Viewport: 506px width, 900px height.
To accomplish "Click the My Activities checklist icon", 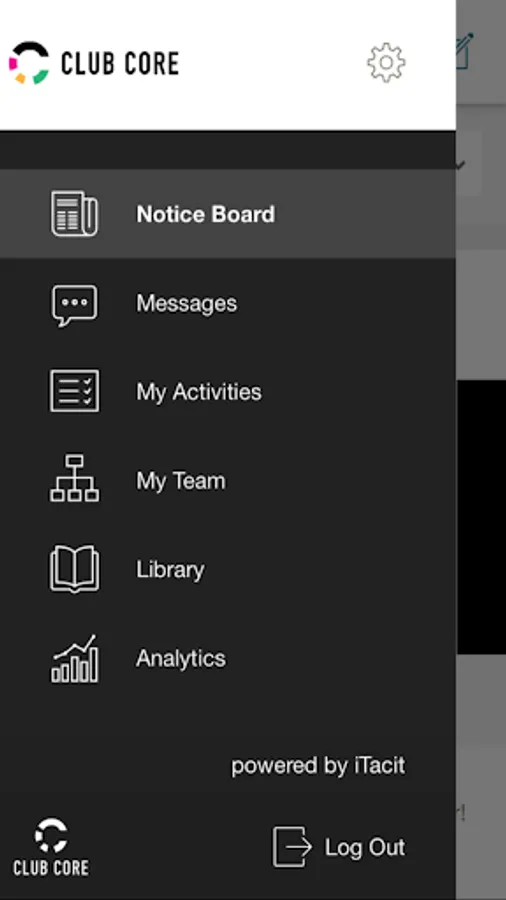I will tap(75, 391).
